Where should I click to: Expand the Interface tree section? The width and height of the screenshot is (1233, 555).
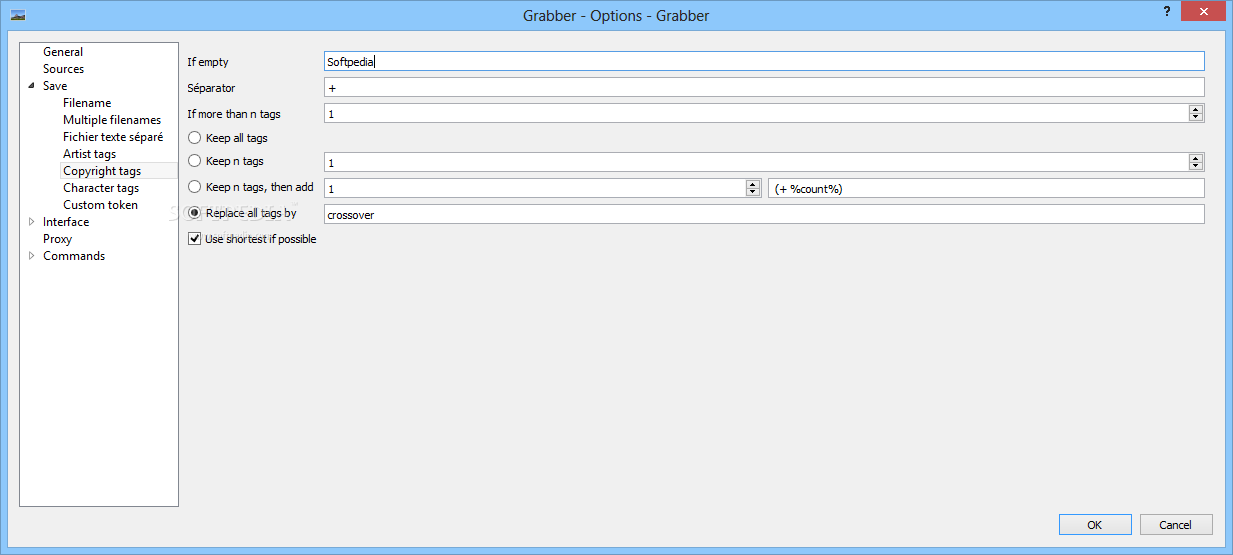click(x=32, y=222)
